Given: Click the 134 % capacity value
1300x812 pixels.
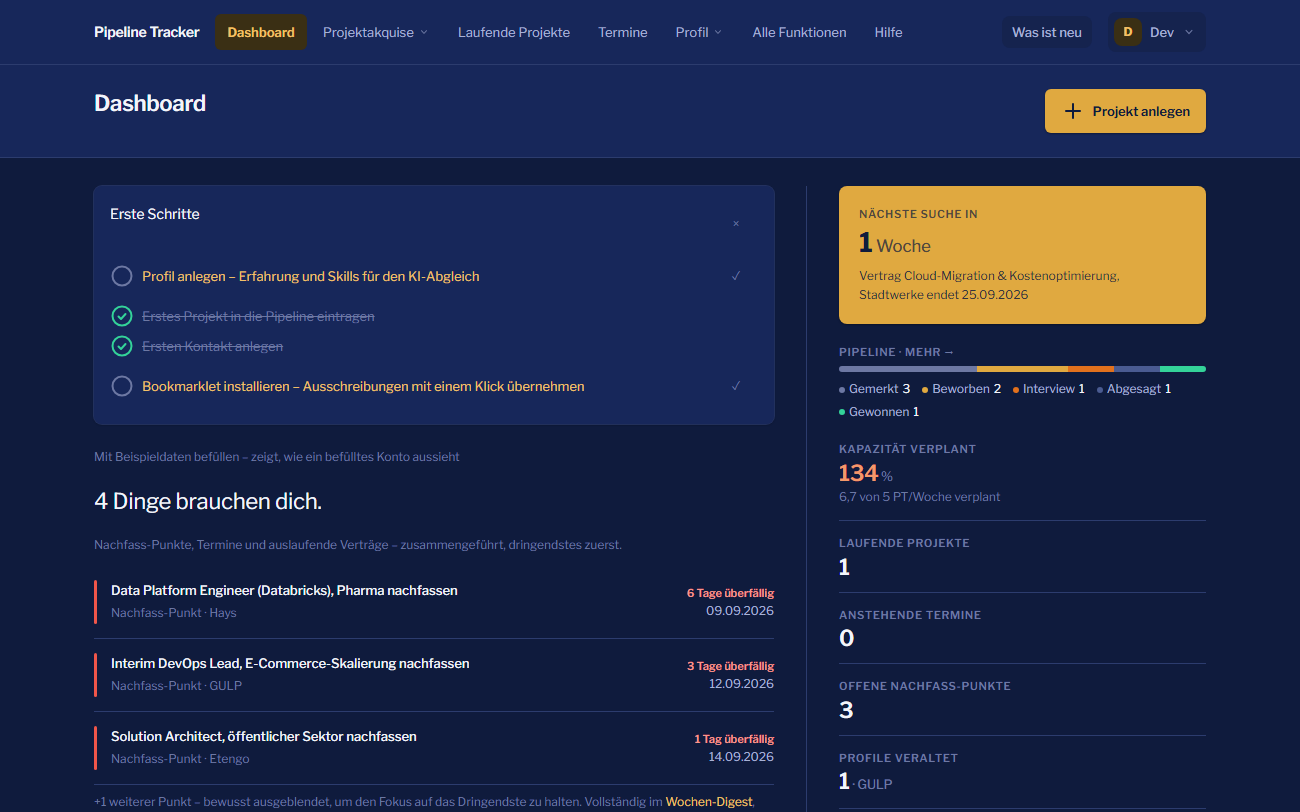Looking at the screenshot, I should (x=866, y=473).
